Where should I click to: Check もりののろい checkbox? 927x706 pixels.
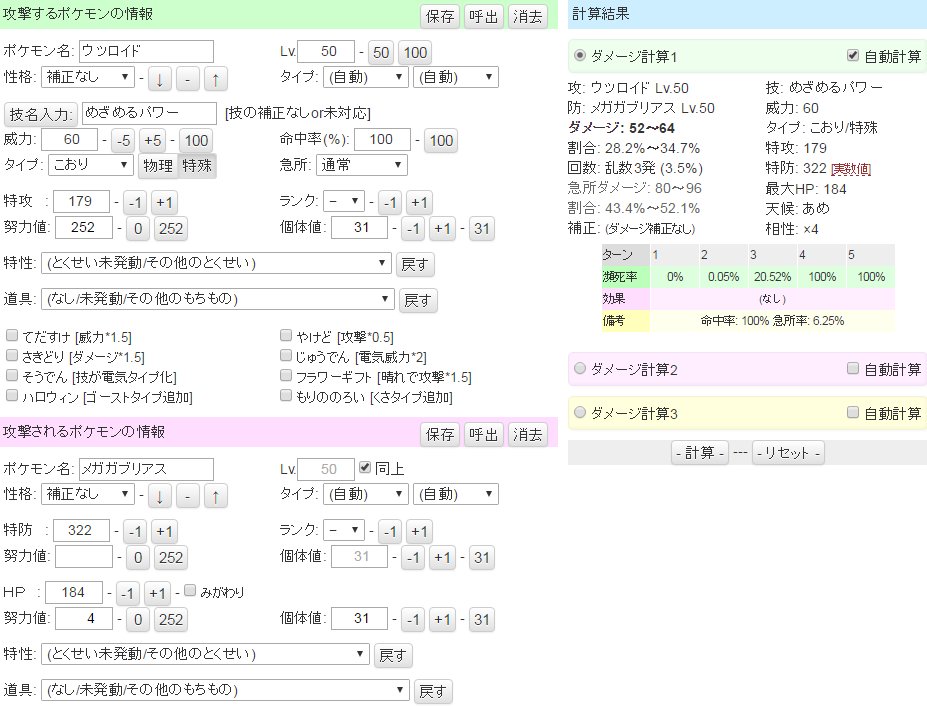tap(286, 395)
